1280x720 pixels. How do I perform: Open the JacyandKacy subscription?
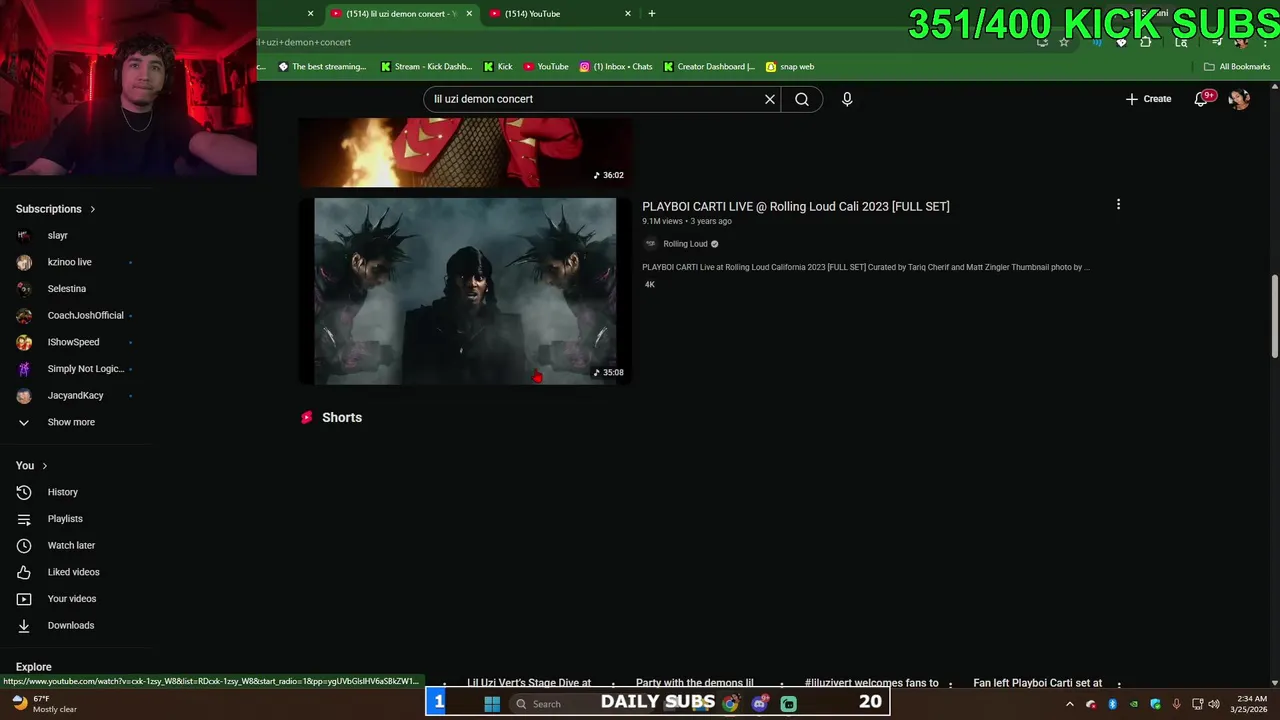[76, 395]
